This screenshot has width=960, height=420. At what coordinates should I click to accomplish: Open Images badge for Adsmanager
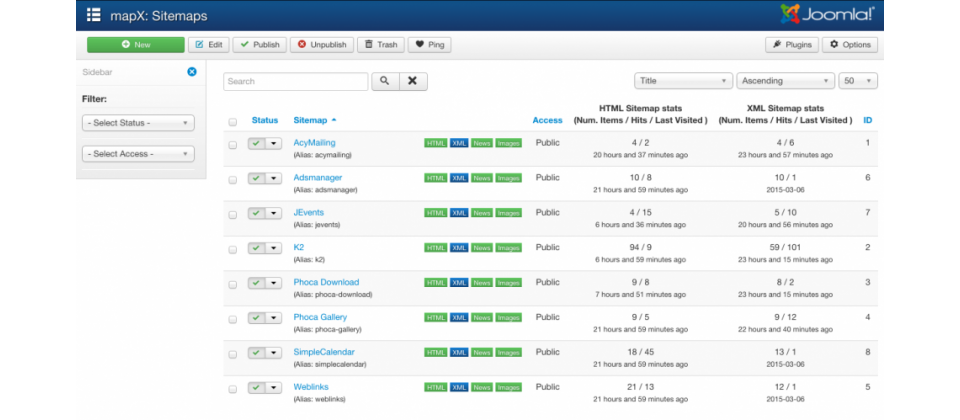click(x=509, y=178)
